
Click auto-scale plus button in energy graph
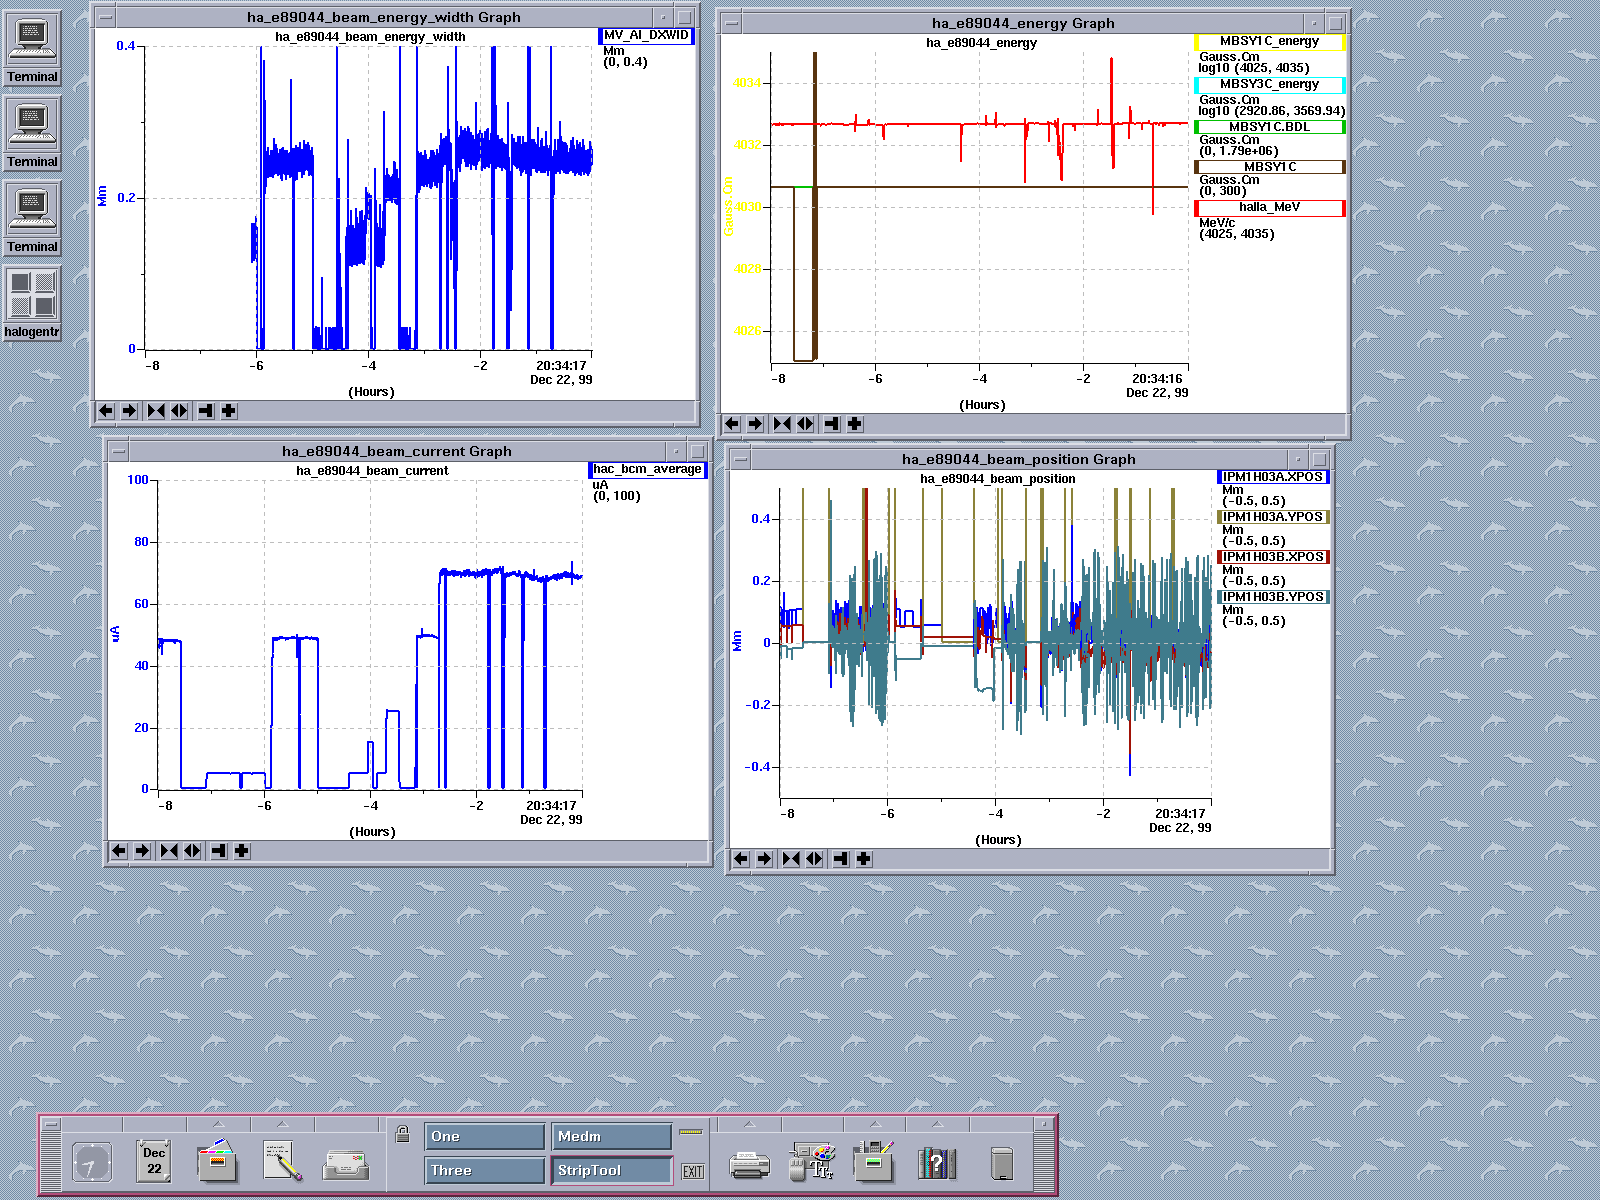pyautogui.click(x=854, y=424)
